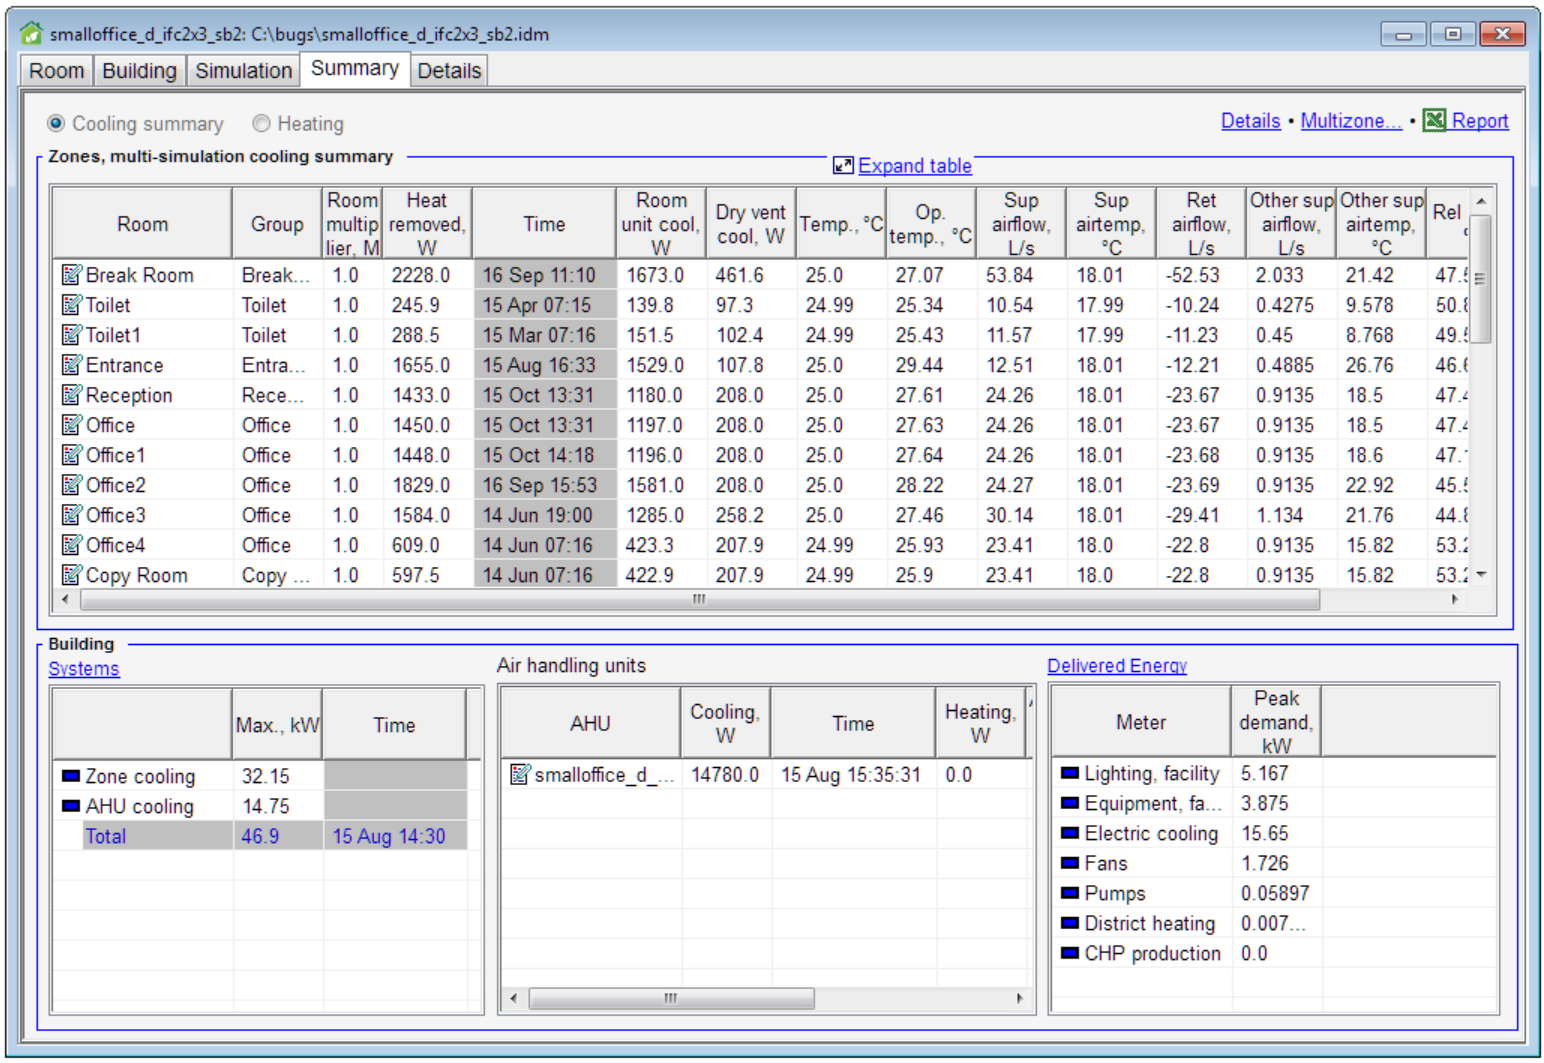Select the Cooling summary radio button
The height and width of the screenshot is (1063, 1544).
coord(57,124)
